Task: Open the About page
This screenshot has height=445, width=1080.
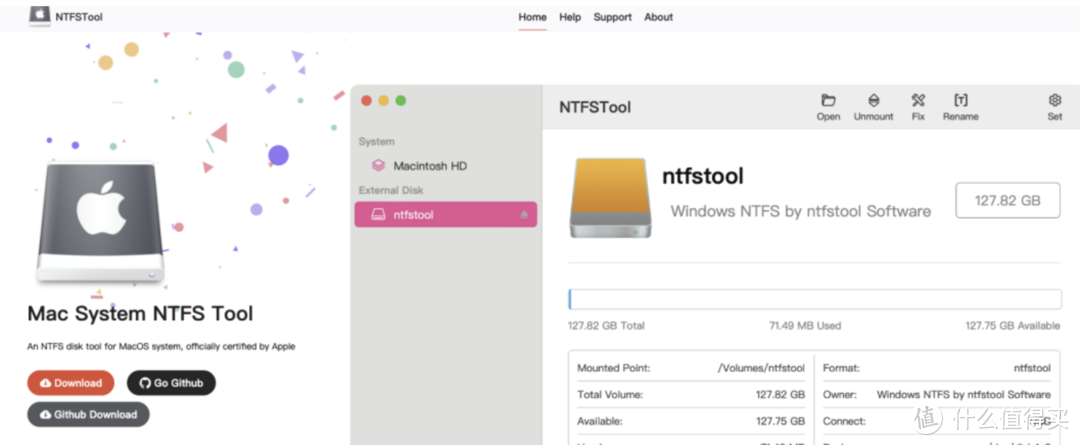Action: (x=658, y=17)
